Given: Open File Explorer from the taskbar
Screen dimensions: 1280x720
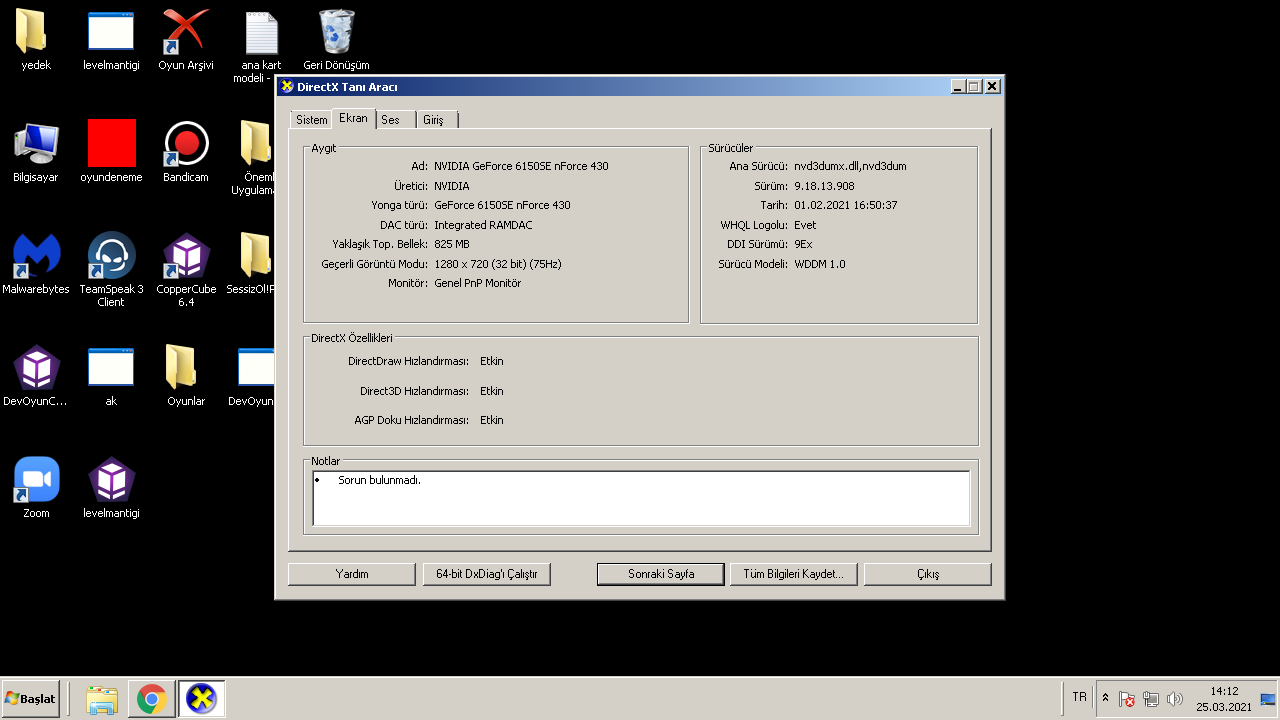Looking at the screenshot, I should [102, 699].
